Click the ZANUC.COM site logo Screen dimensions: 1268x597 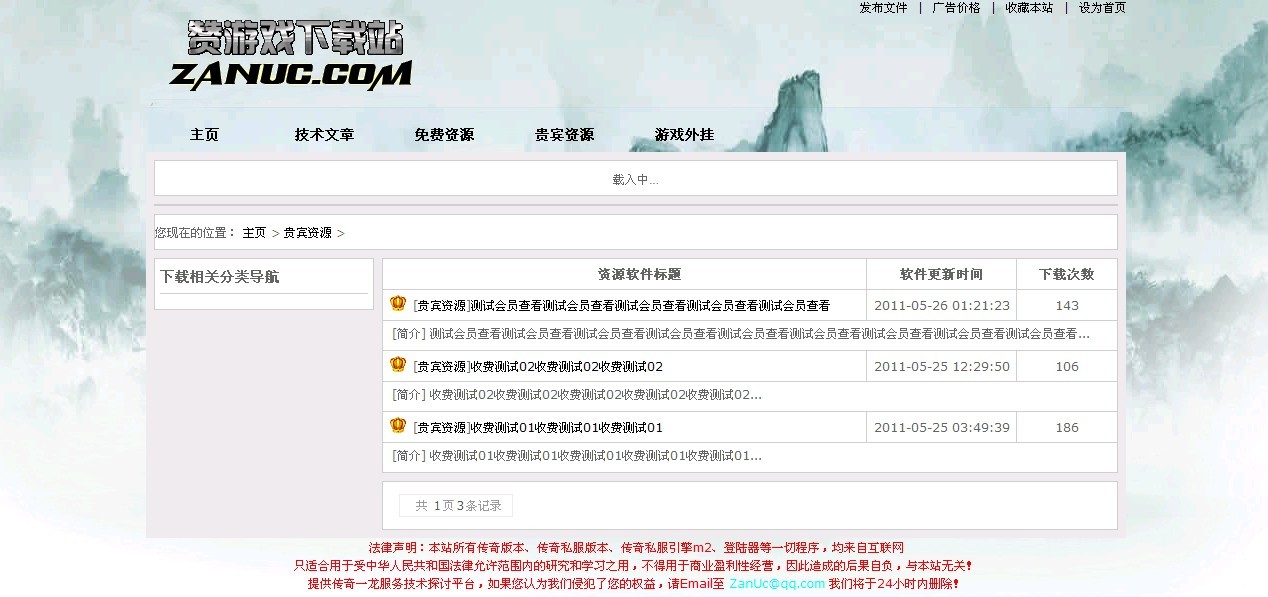click(291, 57)
